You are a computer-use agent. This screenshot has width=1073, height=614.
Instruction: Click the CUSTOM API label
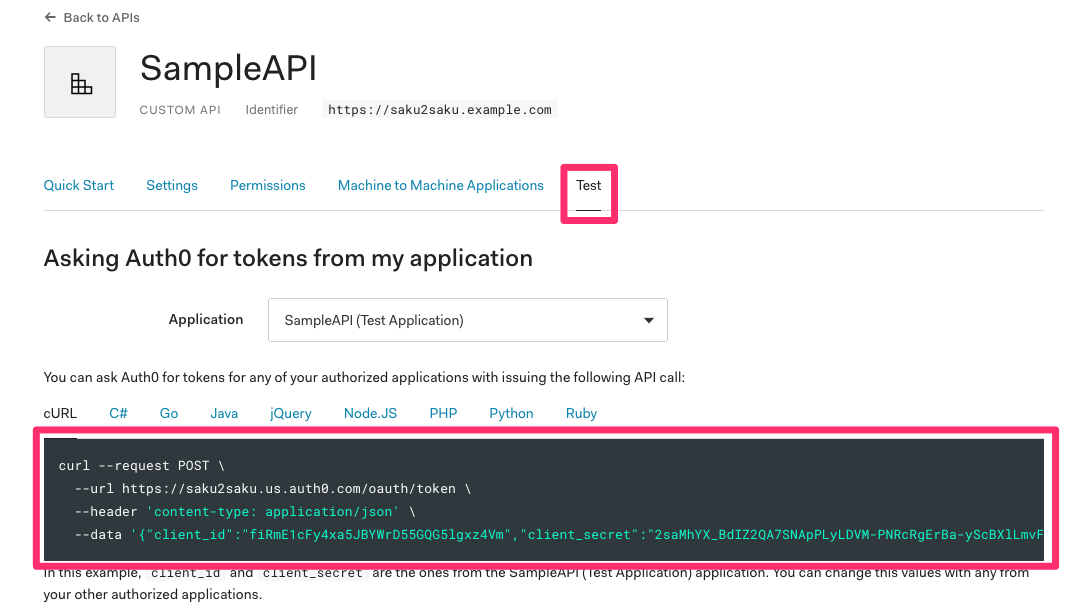coord(180,110)
